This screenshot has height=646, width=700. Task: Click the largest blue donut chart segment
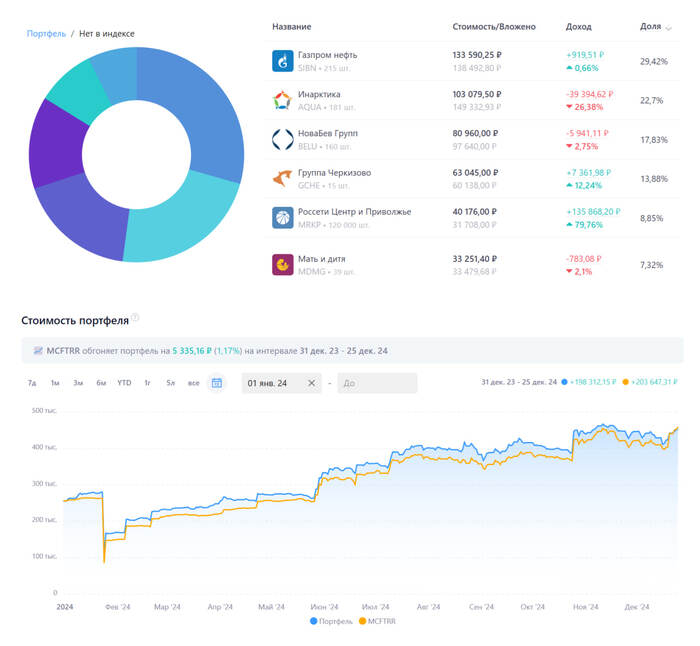(206, 110)
